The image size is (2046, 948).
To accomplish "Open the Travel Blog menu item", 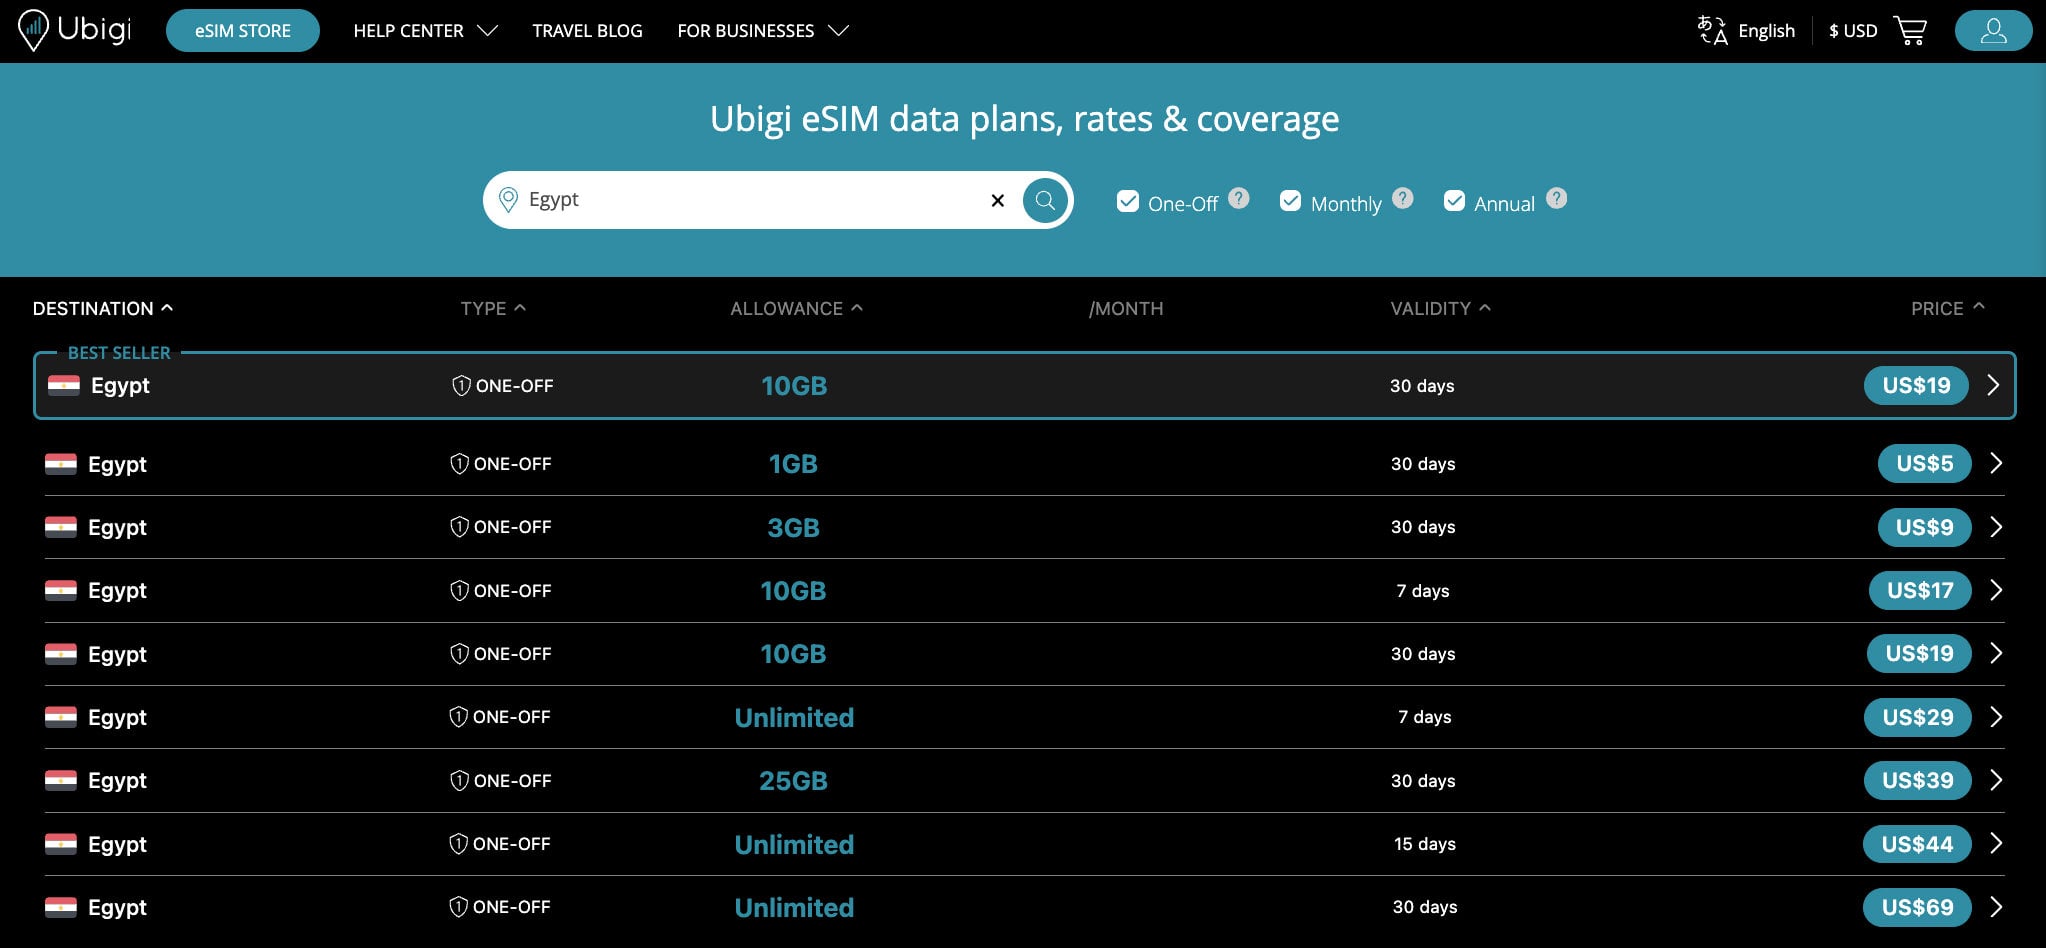I will click(587, 31).
